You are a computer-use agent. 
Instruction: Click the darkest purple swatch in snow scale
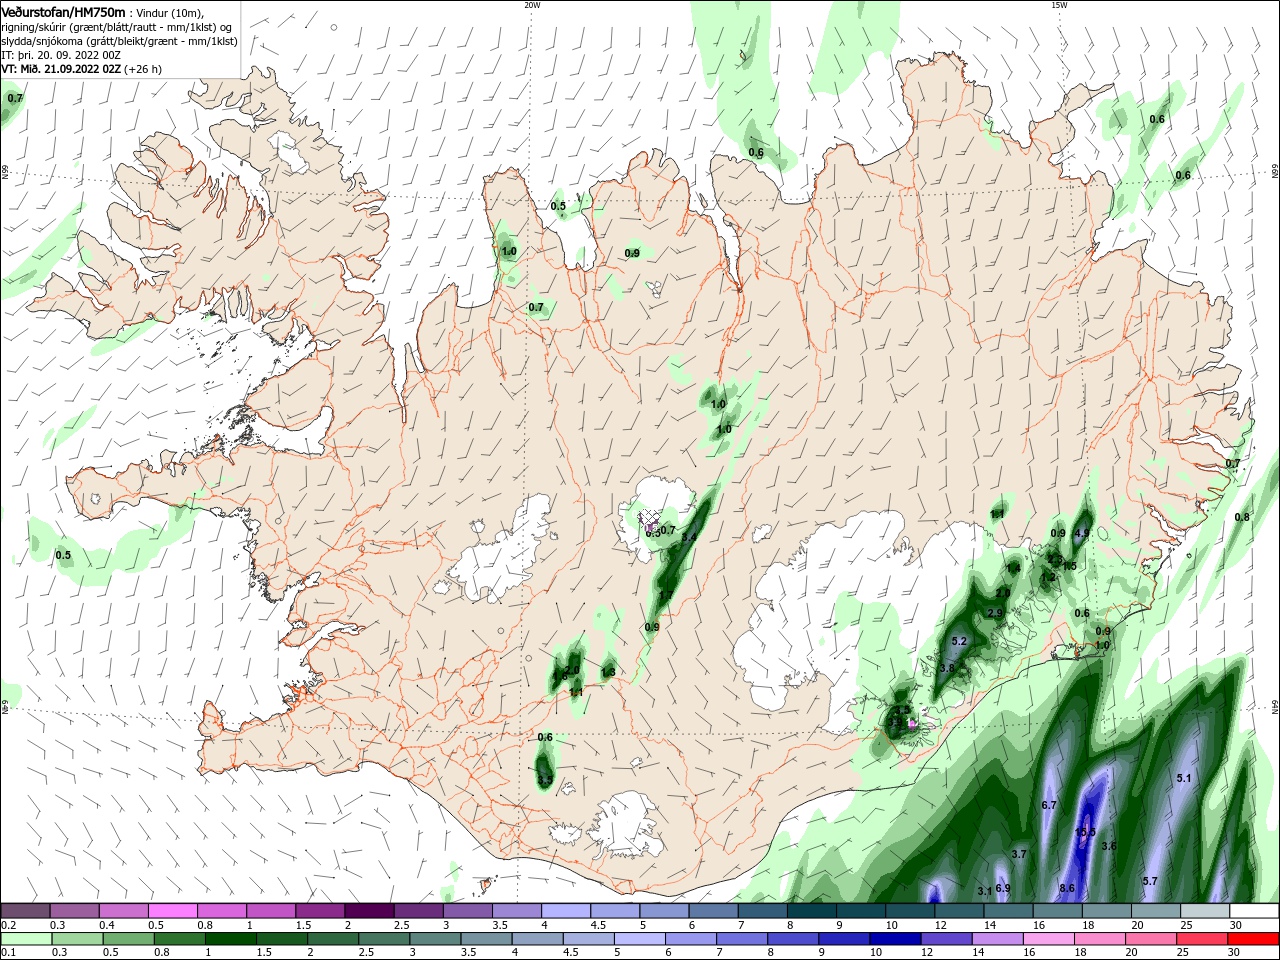368,911
